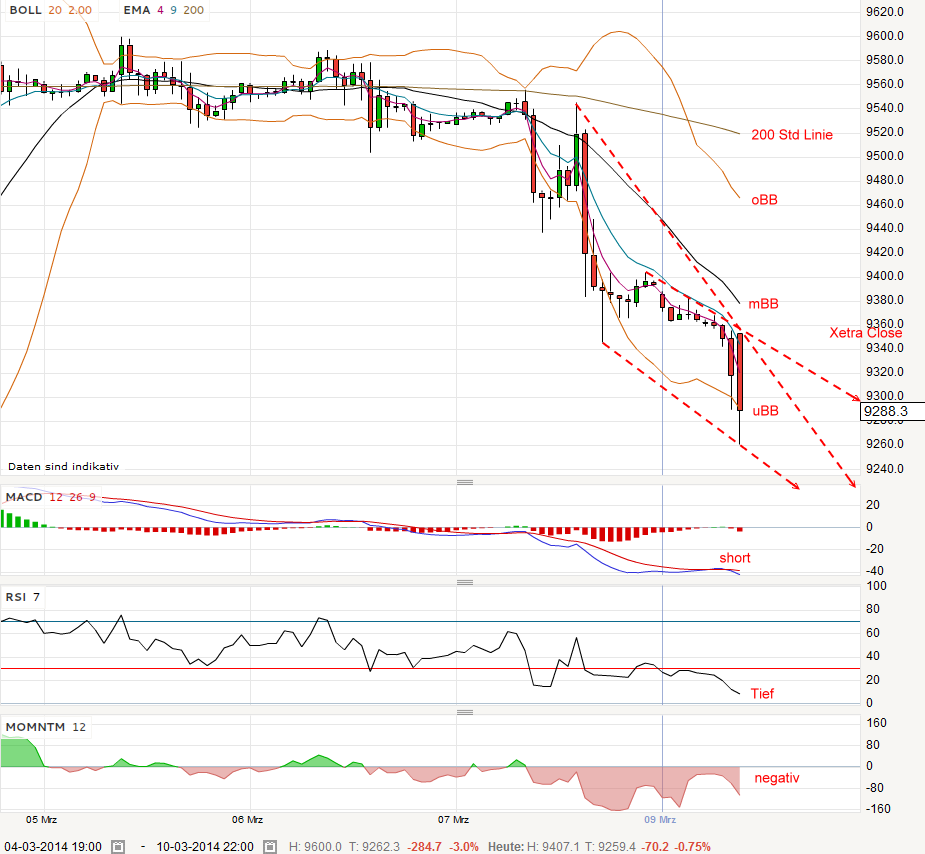Select the 'Xetra Close' annotation
This screenshot has width=925, height=854.
[x=865, y=333]
